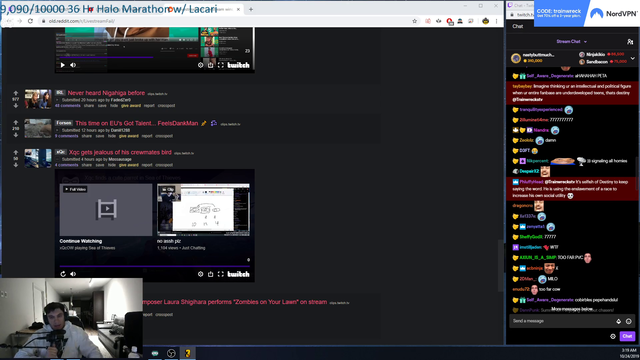
Task: Downvote the 'Never heard Nigahiga before' post
Action: tap(16, 105)
